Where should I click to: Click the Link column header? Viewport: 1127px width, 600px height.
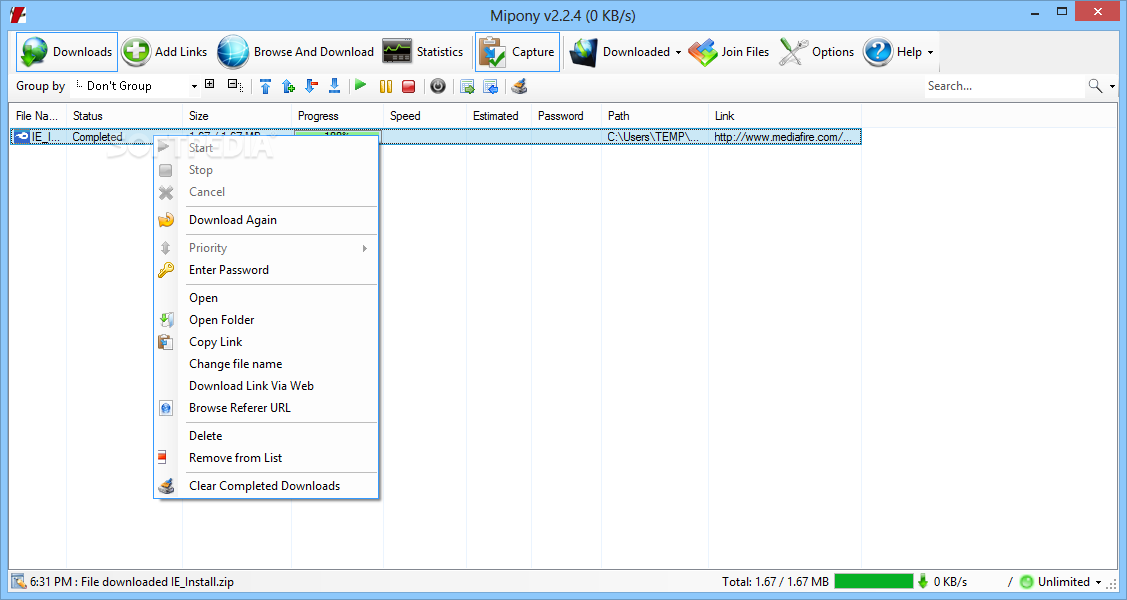point(785,116)
